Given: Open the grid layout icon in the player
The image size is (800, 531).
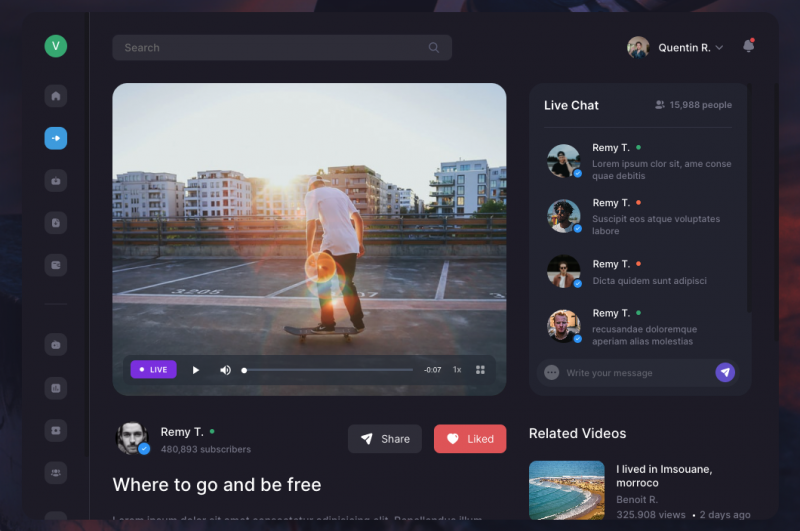Looking at the screenshot, I should (480, 370).
